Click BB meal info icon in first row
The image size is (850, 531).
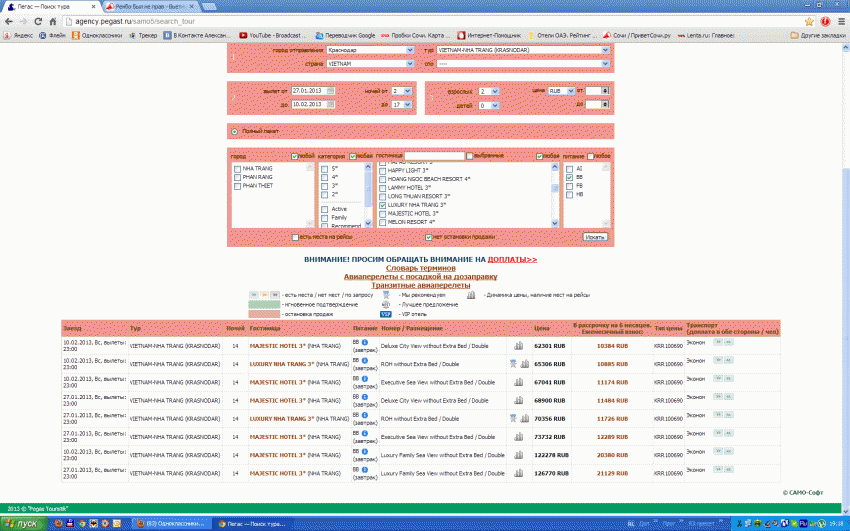pos(365,341)
